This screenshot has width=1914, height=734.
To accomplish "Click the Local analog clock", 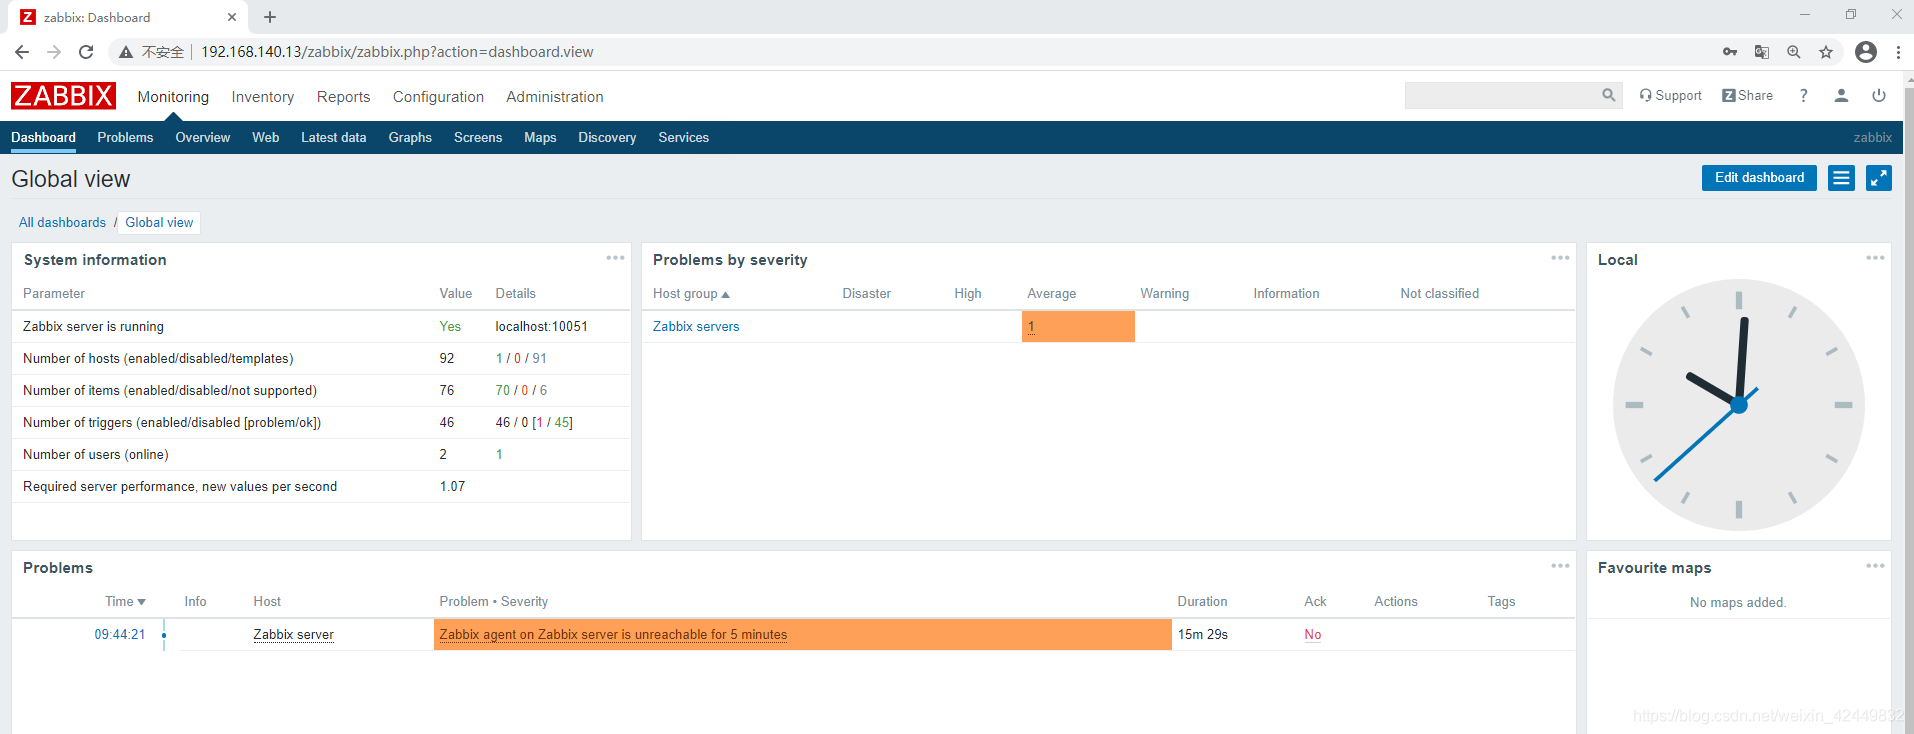I will 1738,404.
